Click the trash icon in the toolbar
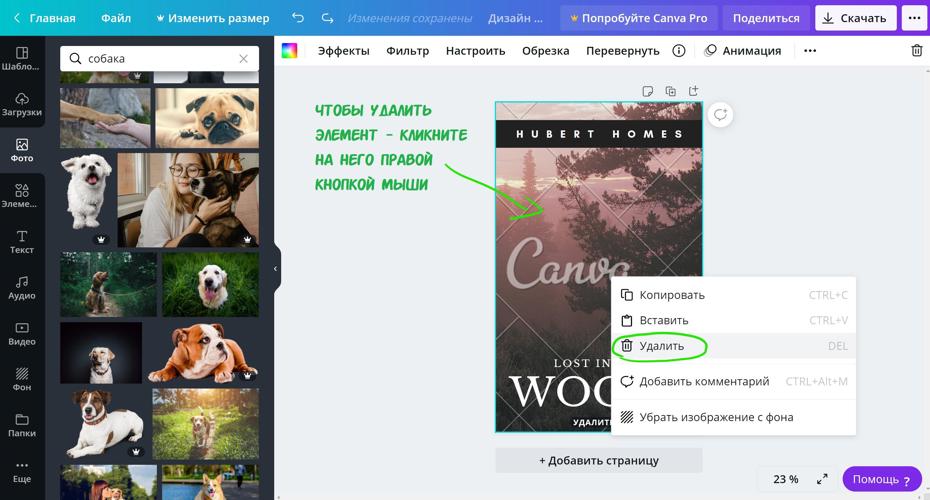This screenshot has width=930, height=500. tap(916, 51)
